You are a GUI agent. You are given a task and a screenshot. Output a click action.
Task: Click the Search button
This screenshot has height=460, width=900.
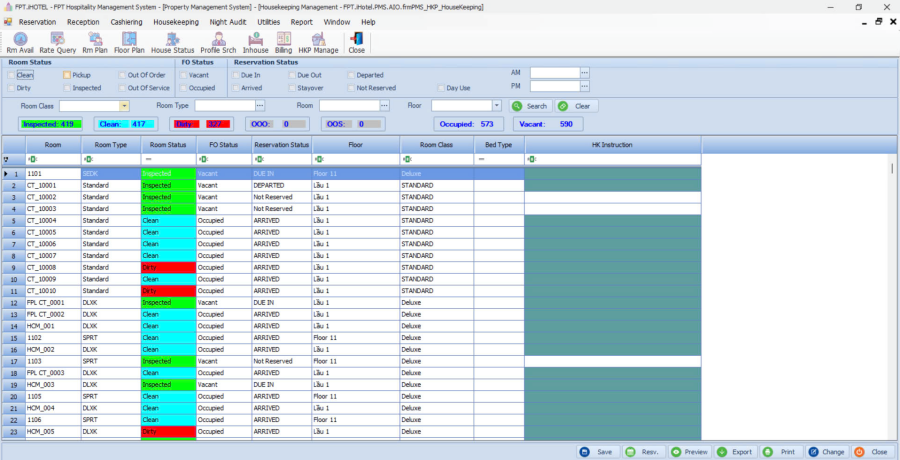[x=530, y=106]
